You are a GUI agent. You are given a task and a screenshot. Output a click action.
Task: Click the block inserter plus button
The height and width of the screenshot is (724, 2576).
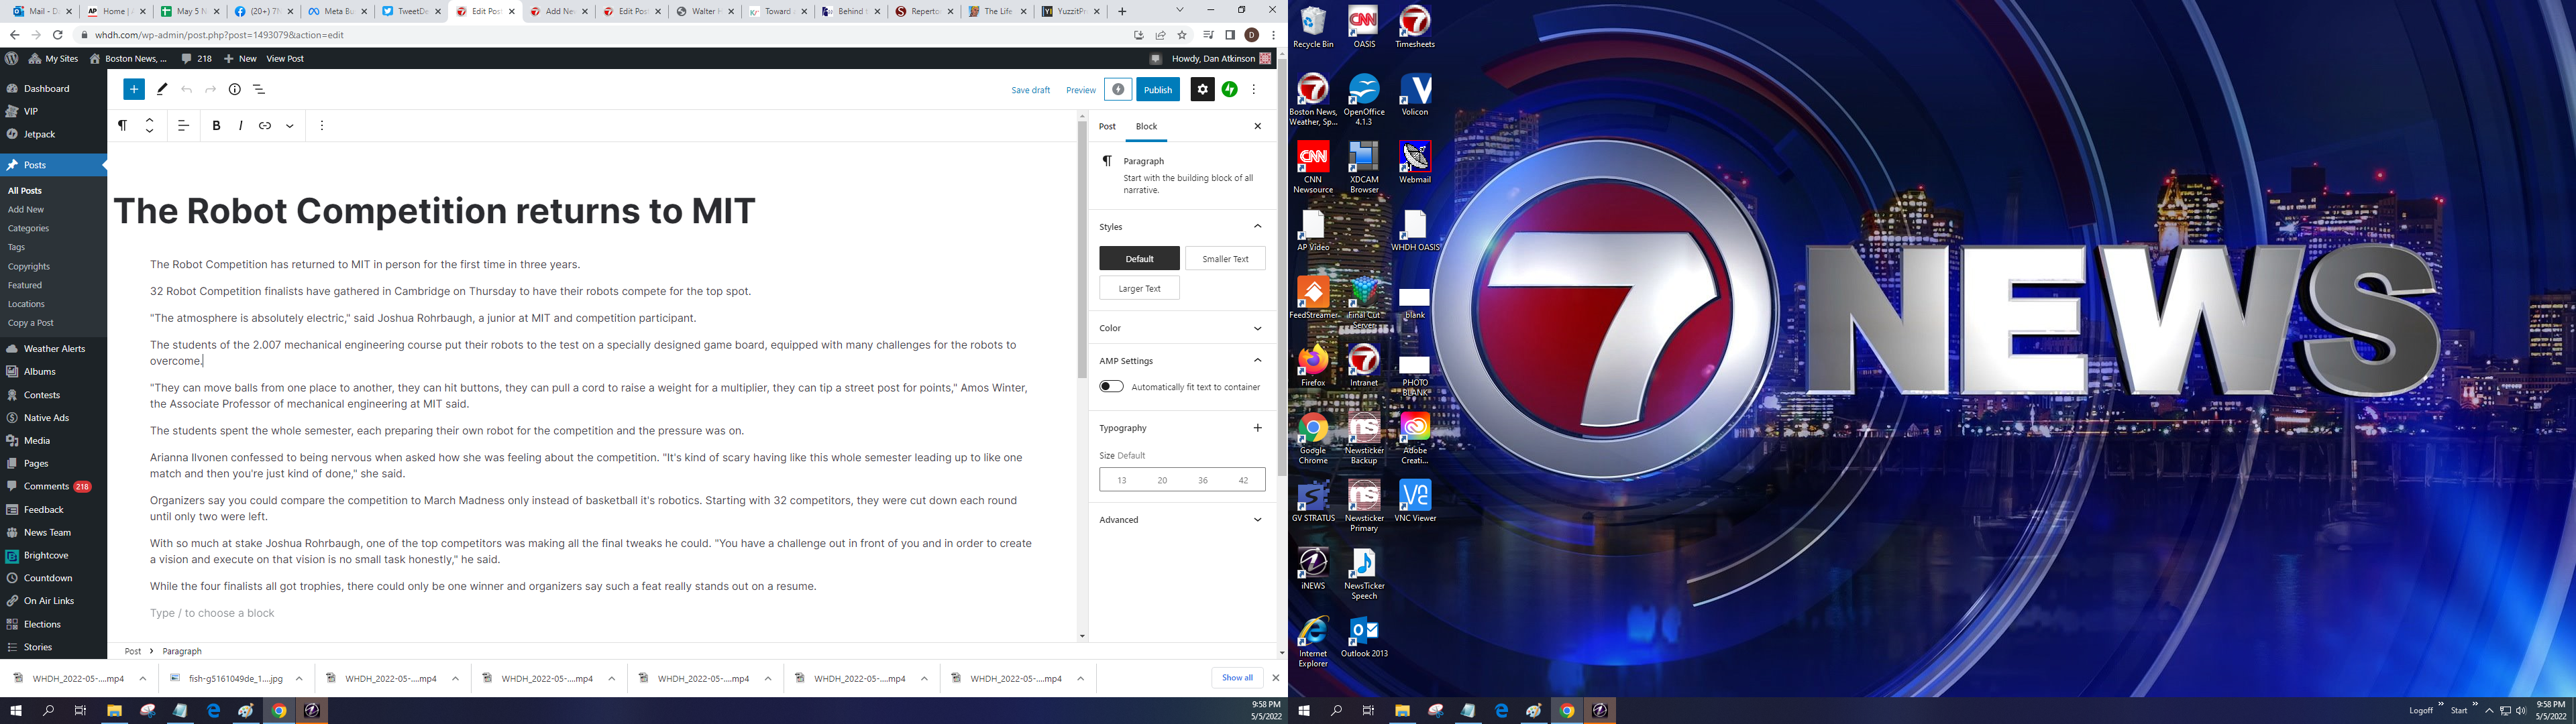pos(134,89)
